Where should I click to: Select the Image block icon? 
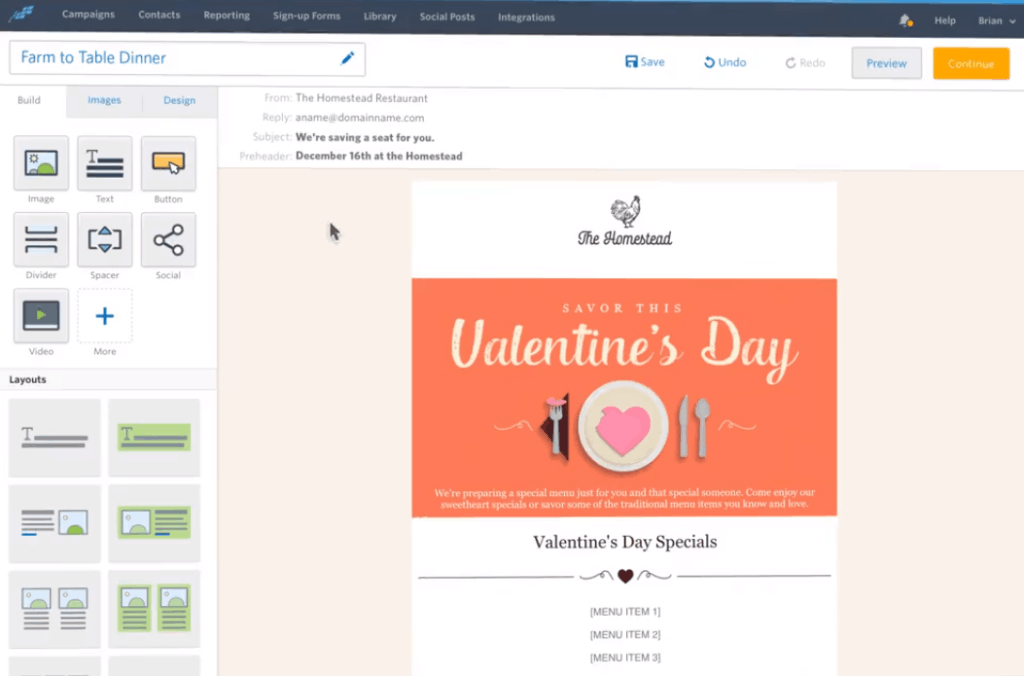(x=41, y=163)
